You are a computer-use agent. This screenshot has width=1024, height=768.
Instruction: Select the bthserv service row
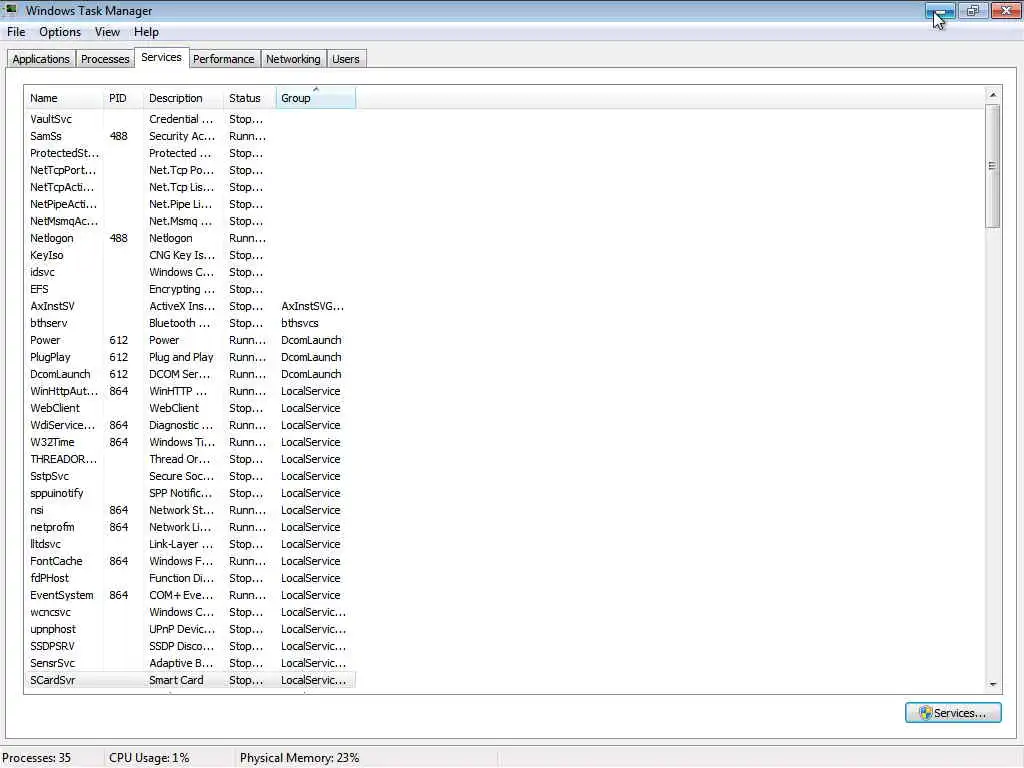click(190, 323)
